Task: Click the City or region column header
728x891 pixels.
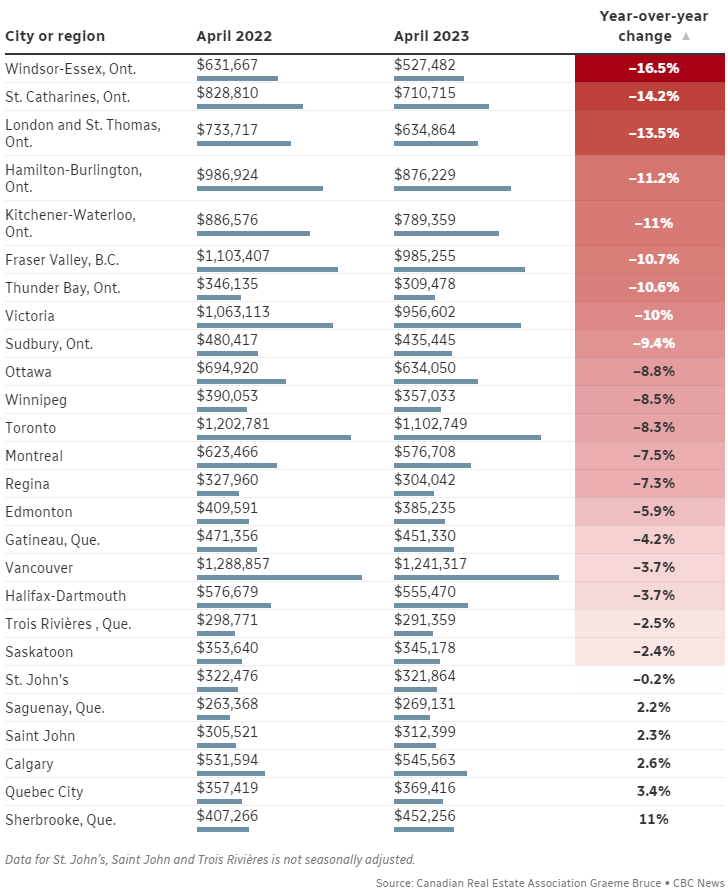Action: tap(55, 36)
